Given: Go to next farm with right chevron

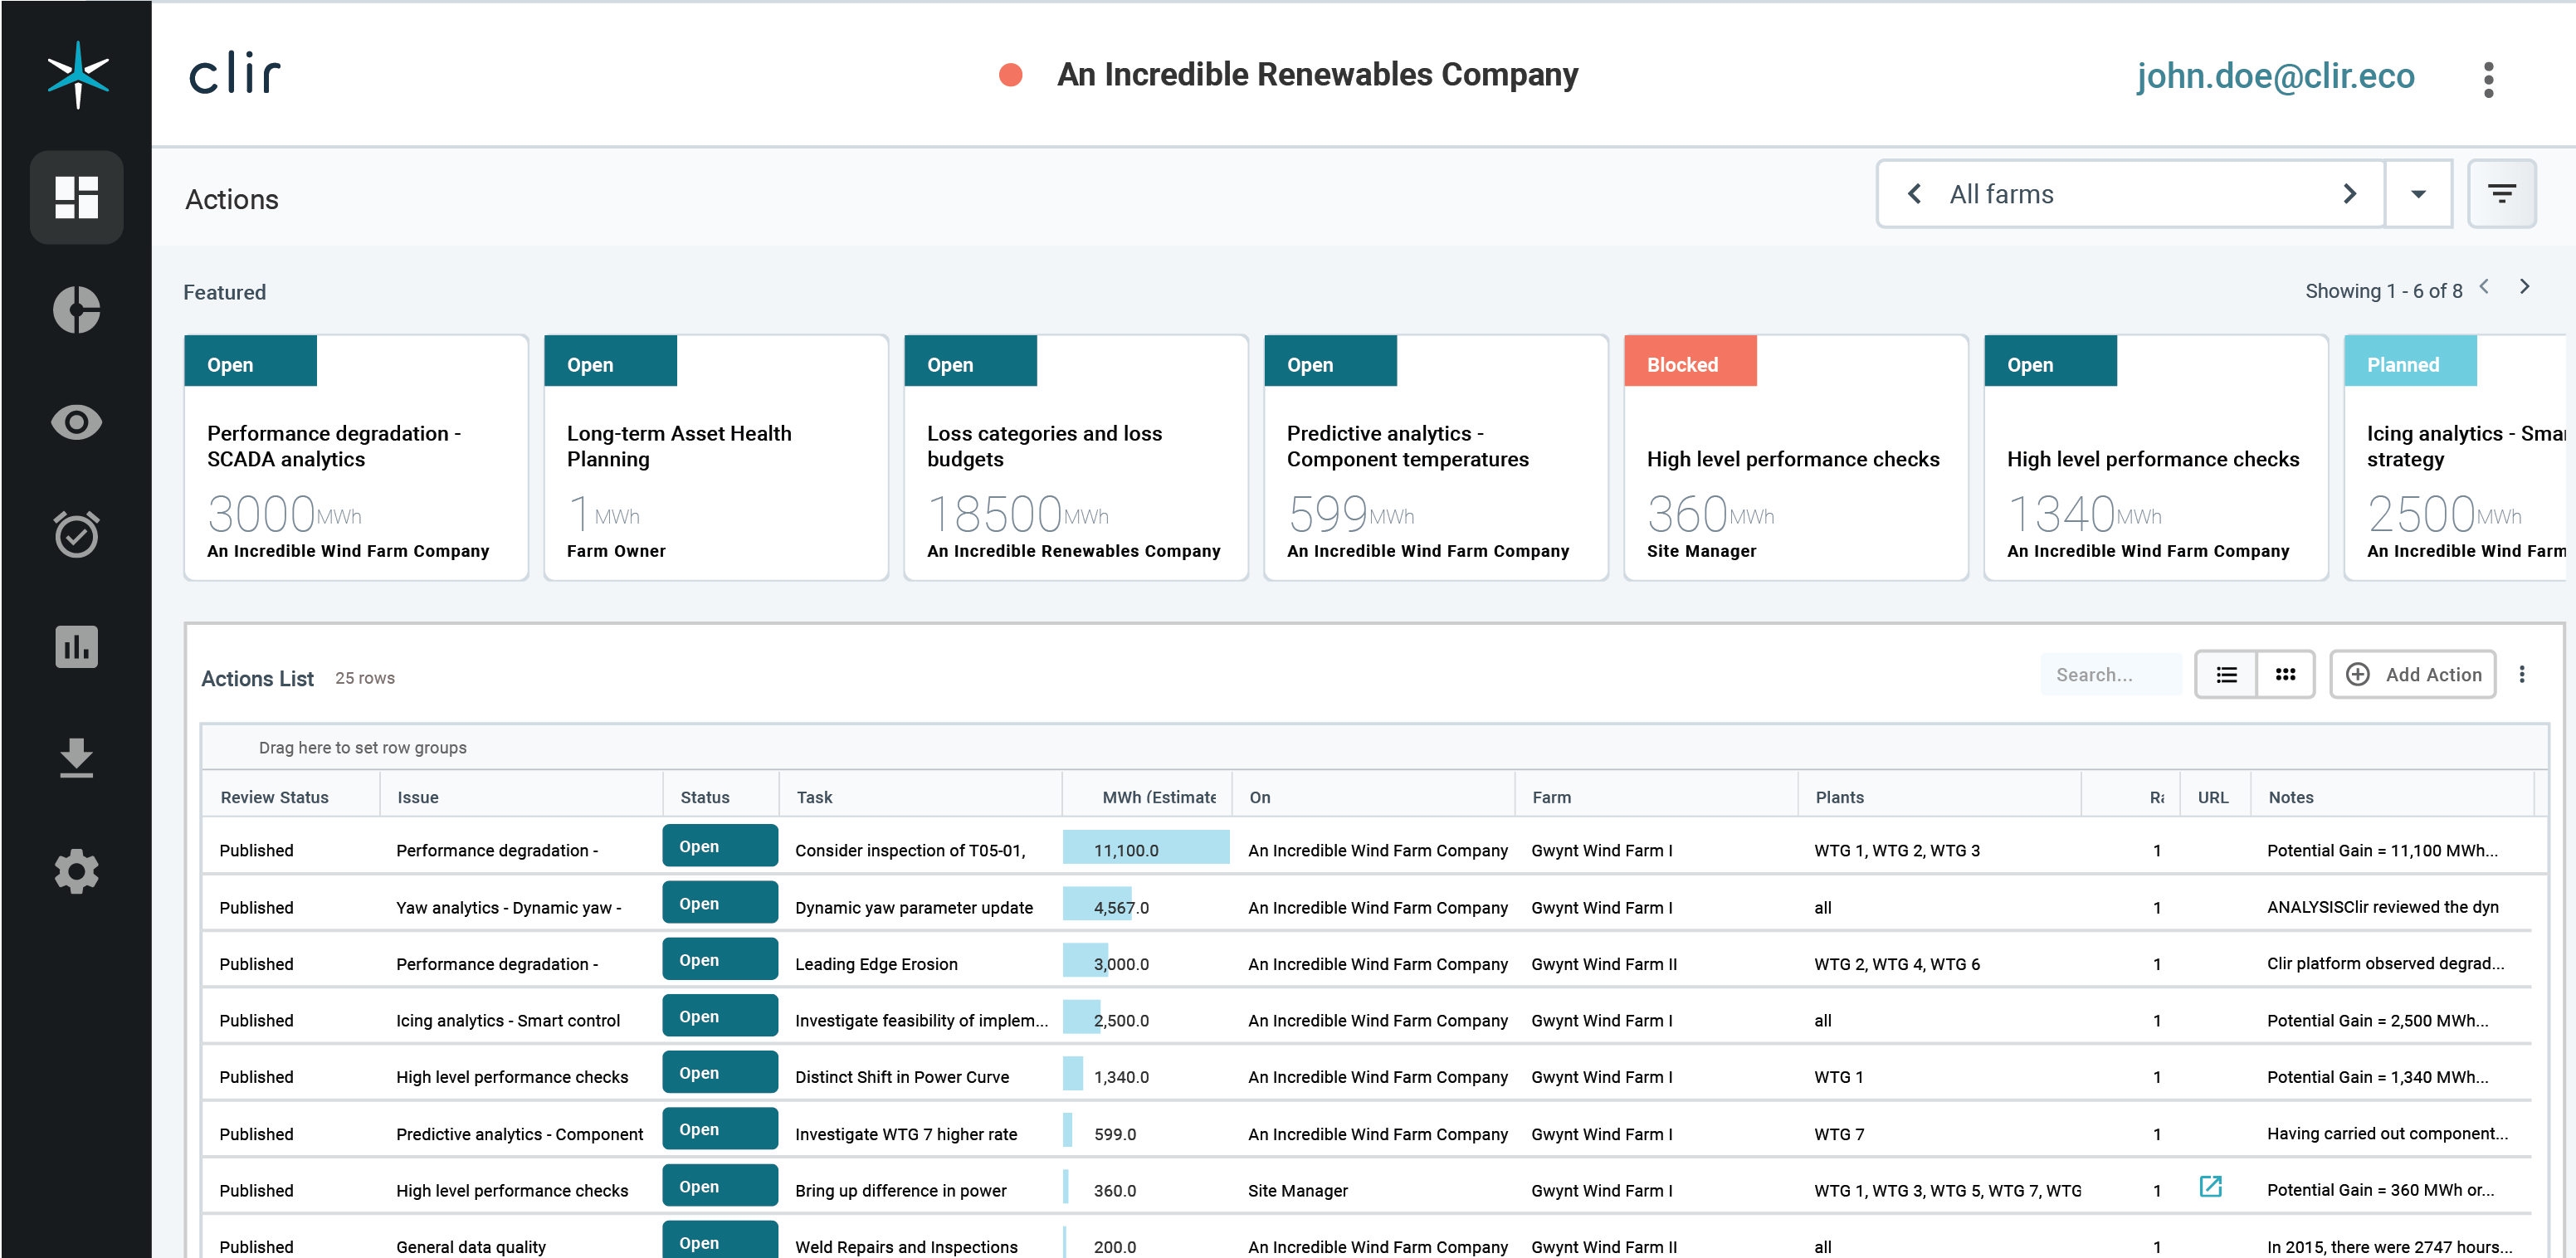Looking at the screenshot, I should (x=2350, y=194).
